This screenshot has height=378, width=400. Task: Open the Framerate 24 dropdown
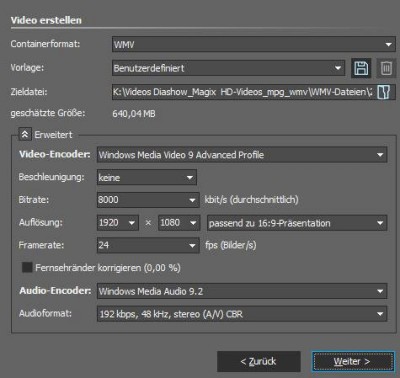(148, 245)
